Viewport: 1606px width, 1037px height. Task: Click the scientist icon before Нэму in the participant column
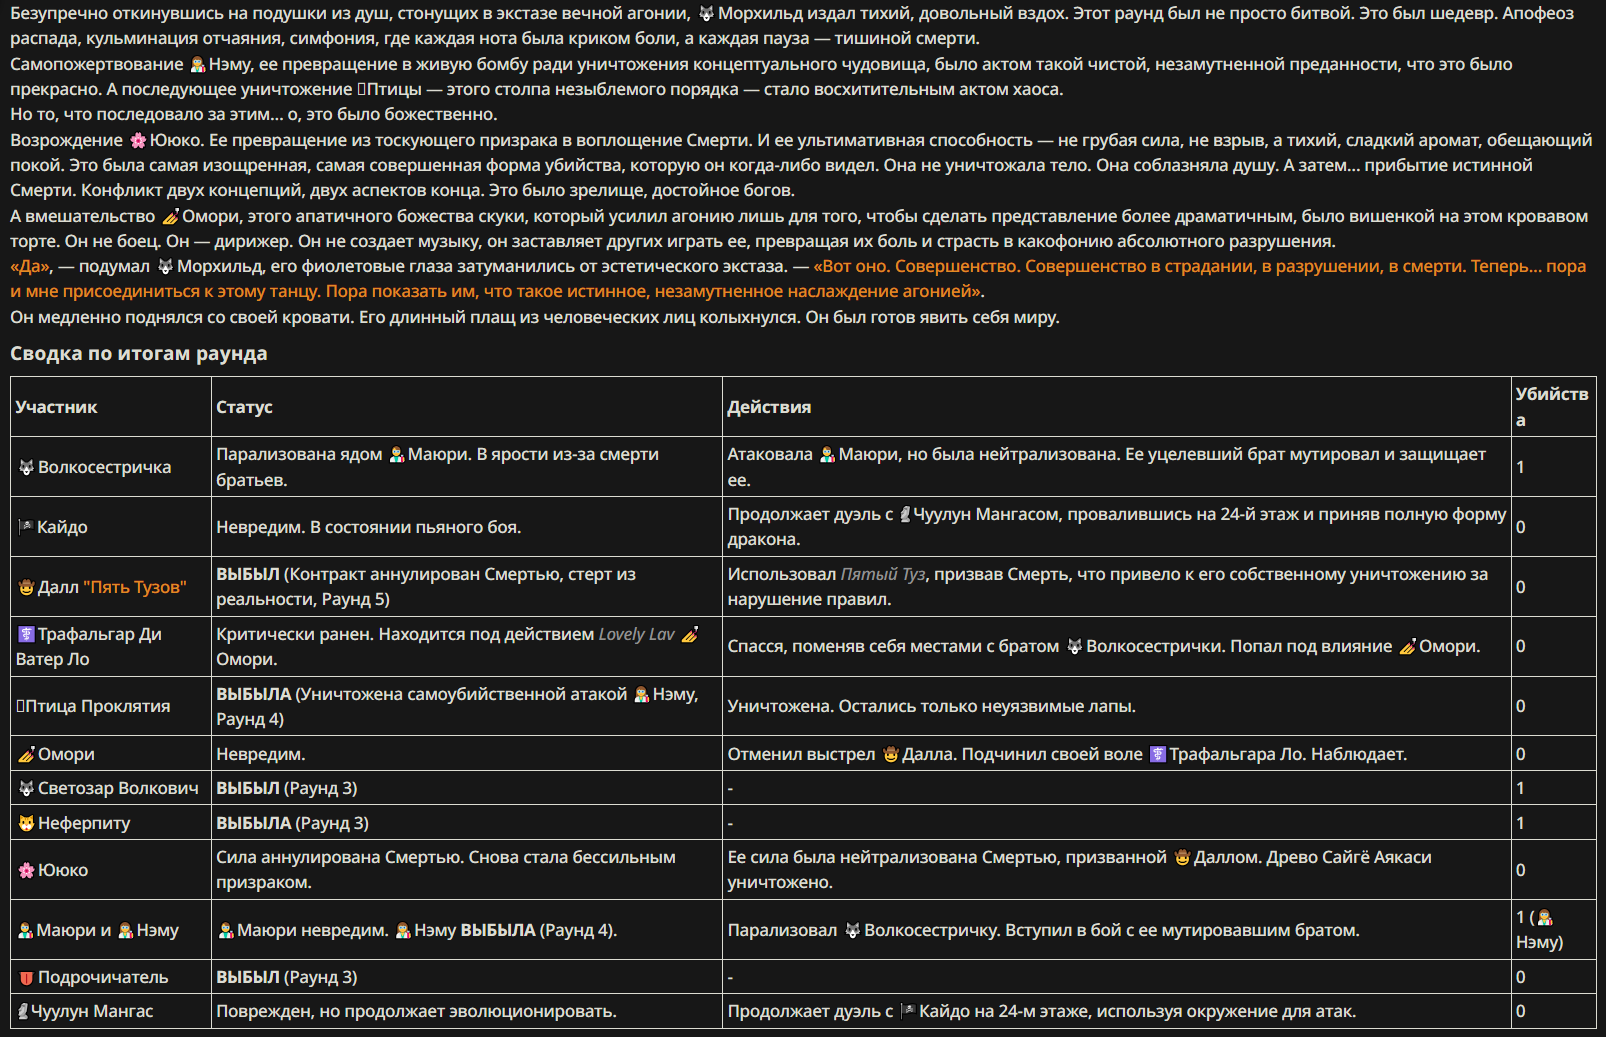(125, 930)
